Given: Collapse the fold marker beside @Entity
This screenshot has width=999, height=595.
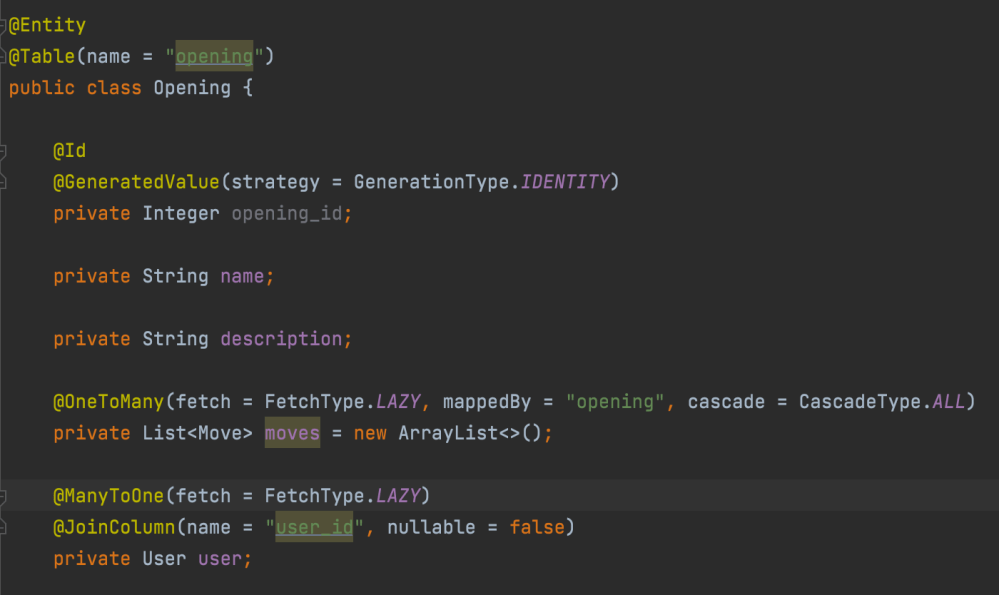Looking at the screenshot, I should click(4, 25).
